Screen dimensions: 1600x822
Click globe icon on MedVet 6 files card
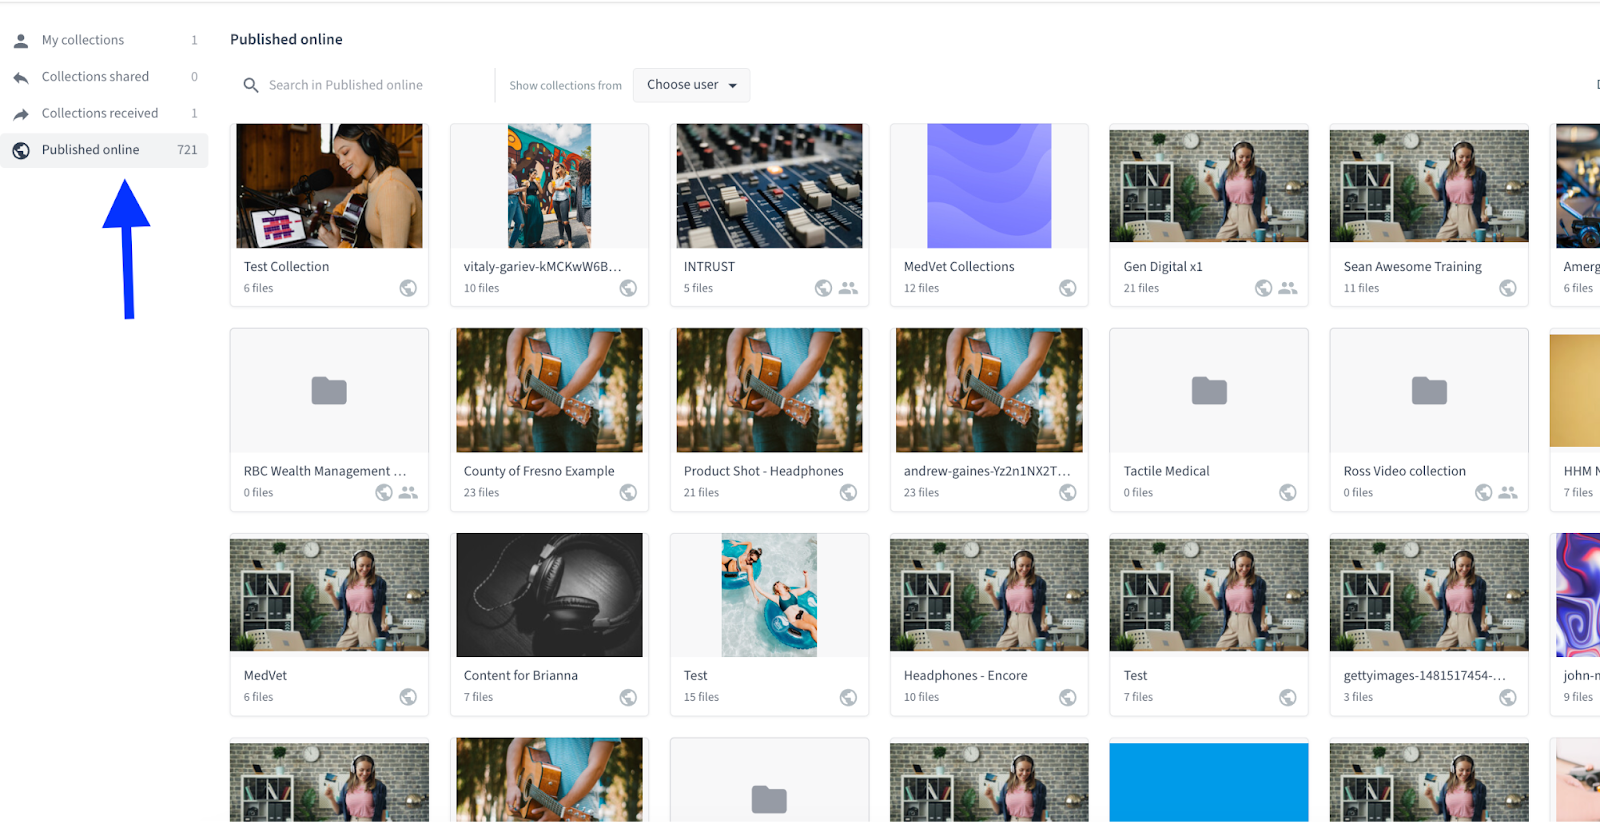[x=408, y=697]
